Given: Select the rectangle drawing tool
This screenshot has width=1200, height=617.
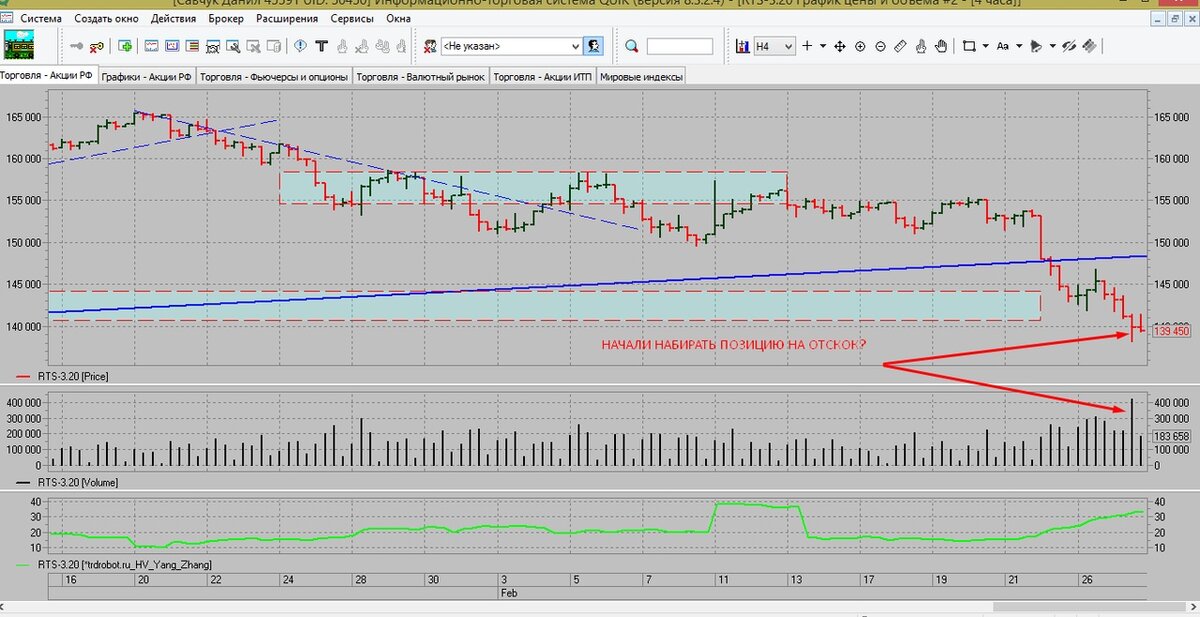Looking at the screenshot, I should (x=969, y=46).
